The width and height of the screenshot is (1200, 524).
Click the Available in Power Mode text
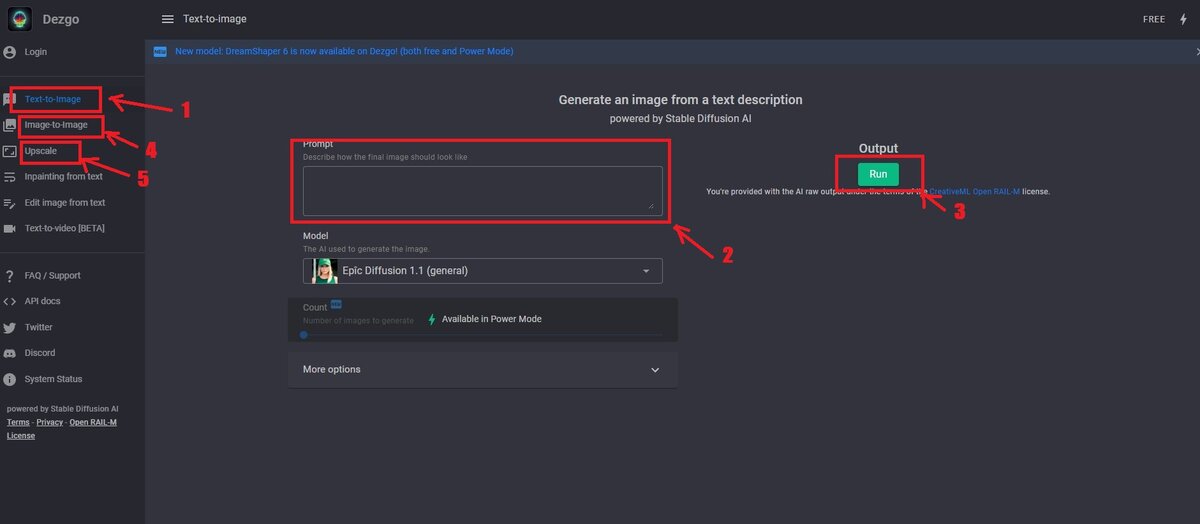[x=492, y=319]
